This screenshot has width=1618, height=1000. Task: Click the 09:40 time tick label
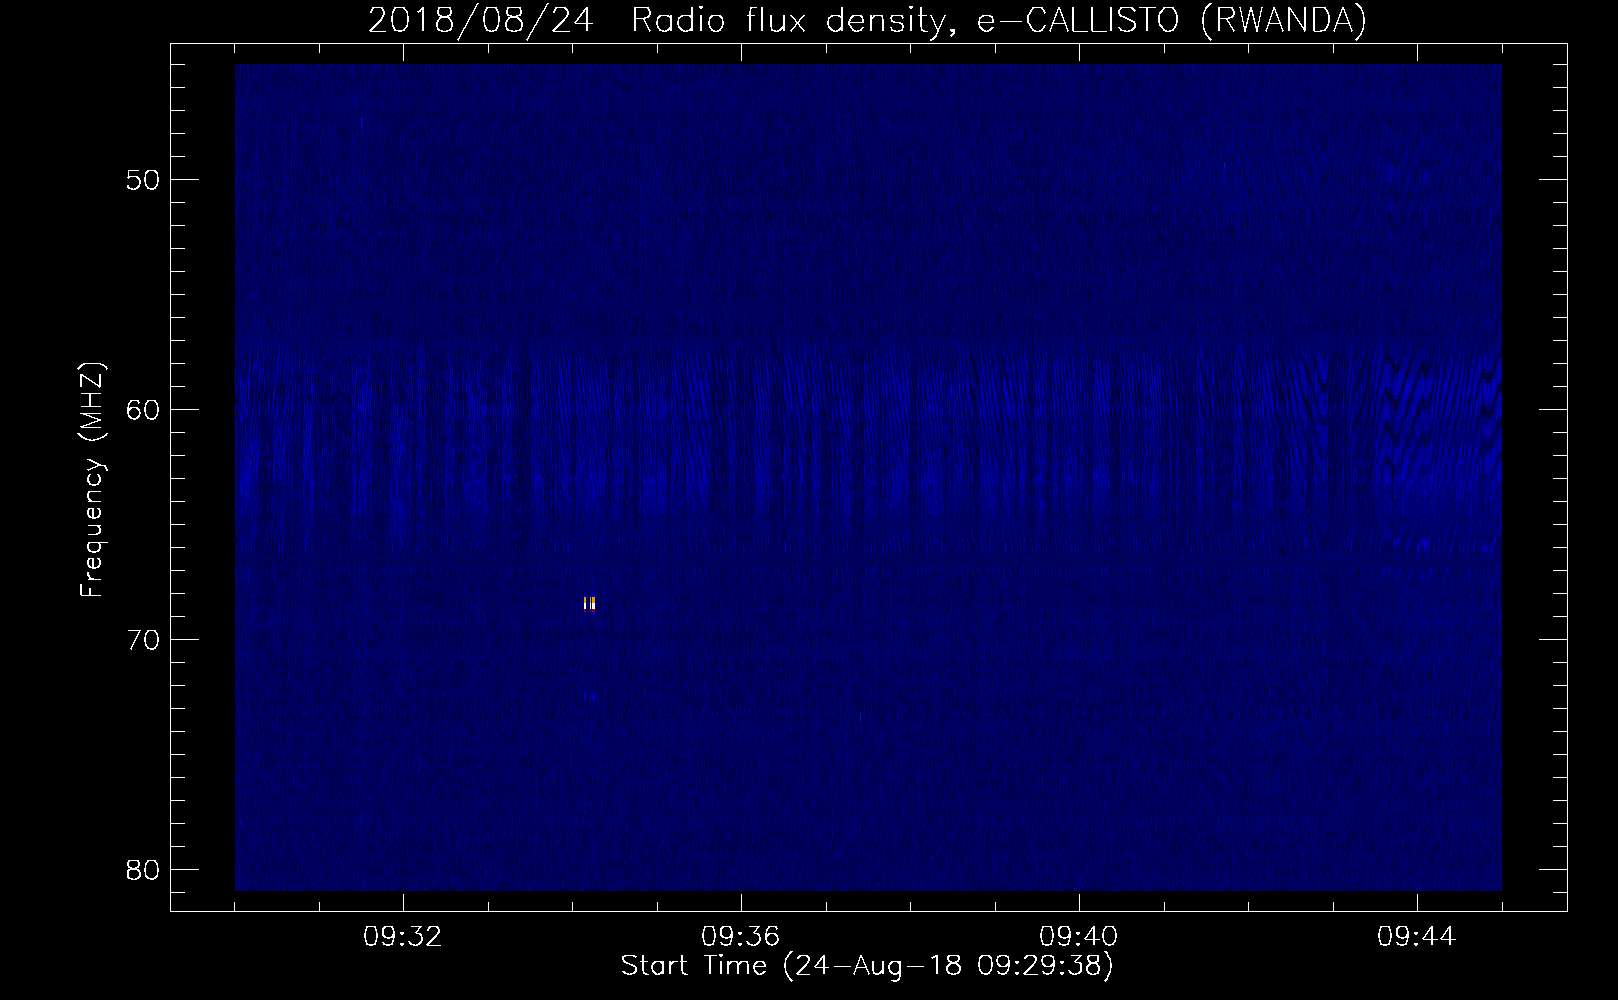[x=1079, y=937]
